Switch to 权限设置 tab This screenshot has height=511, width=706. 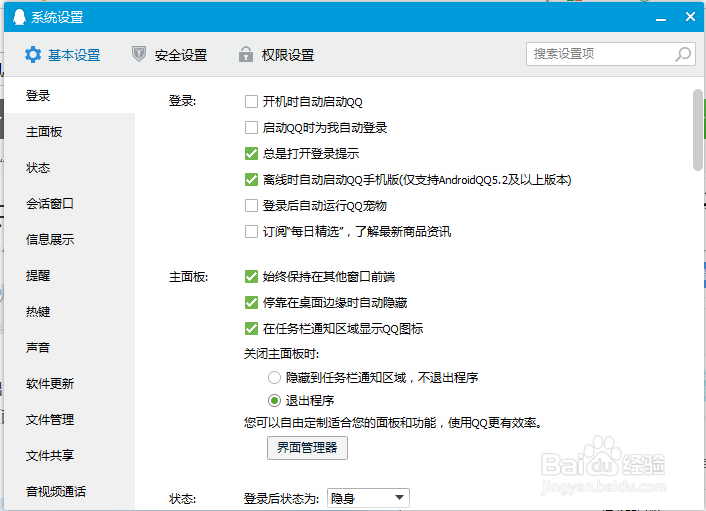pyautogui.click(x=276, y=55)
